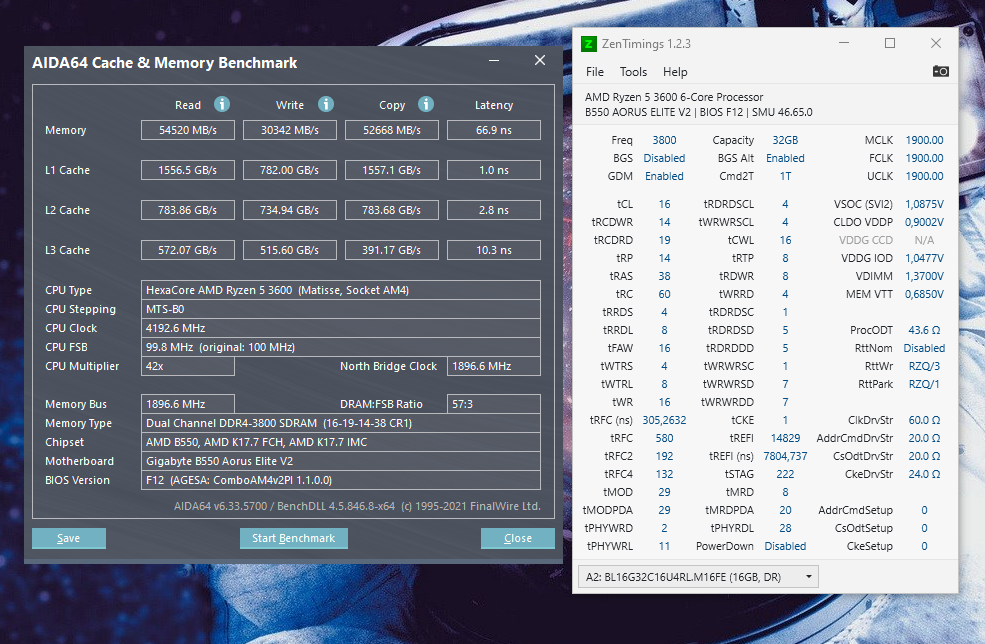Expand the A2 memory module dropdown
This screenshot has width=985, height=644.
697,577
